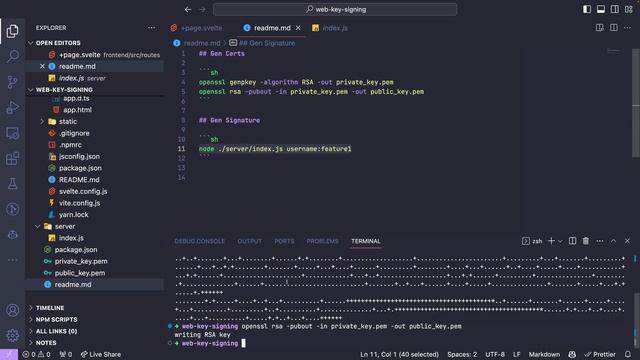Expand the NPM Scripts section
Viewport: 640px width, 360px height.
point(56,319)
